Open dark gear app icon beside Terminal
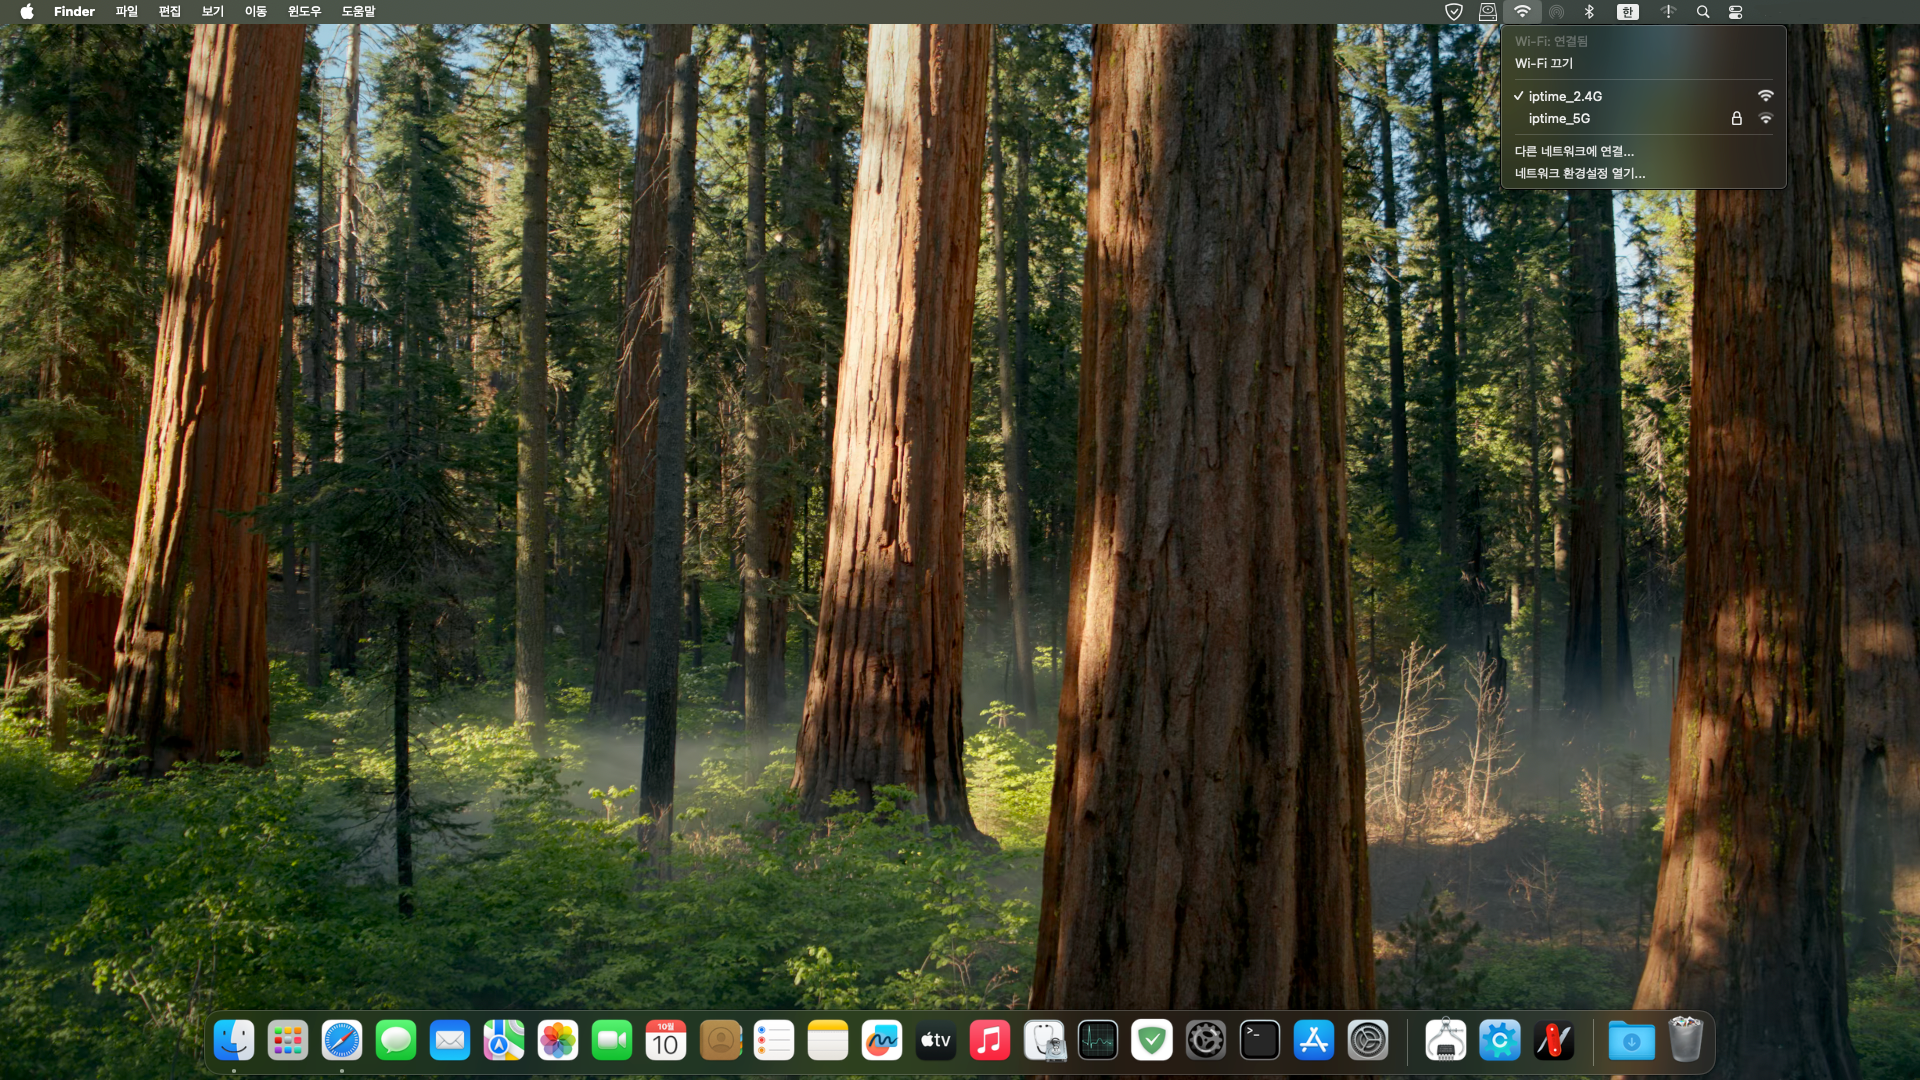 click(x=1206, y=1041)
